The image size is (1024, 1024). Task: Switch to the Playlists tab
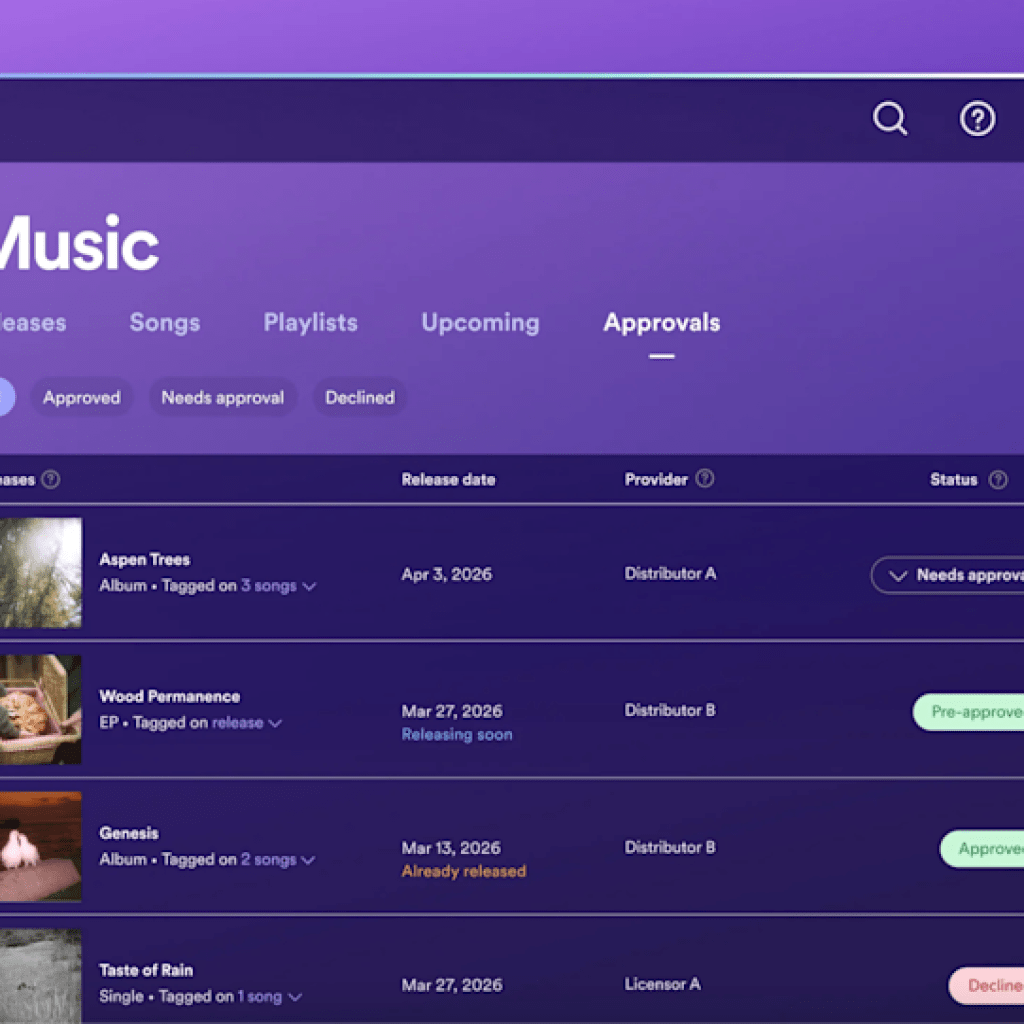click(310, 322)
